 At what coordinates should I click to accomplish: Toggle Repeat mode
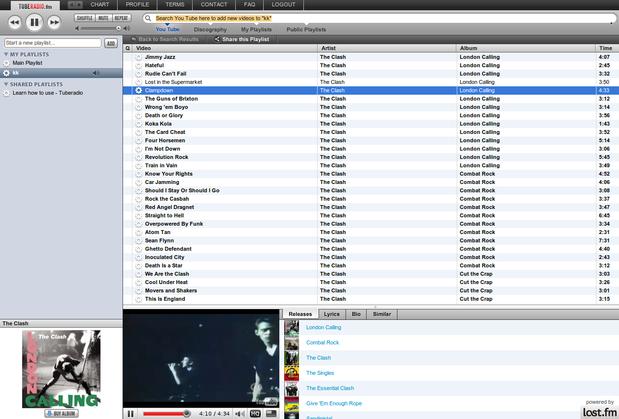pos(121,18)
